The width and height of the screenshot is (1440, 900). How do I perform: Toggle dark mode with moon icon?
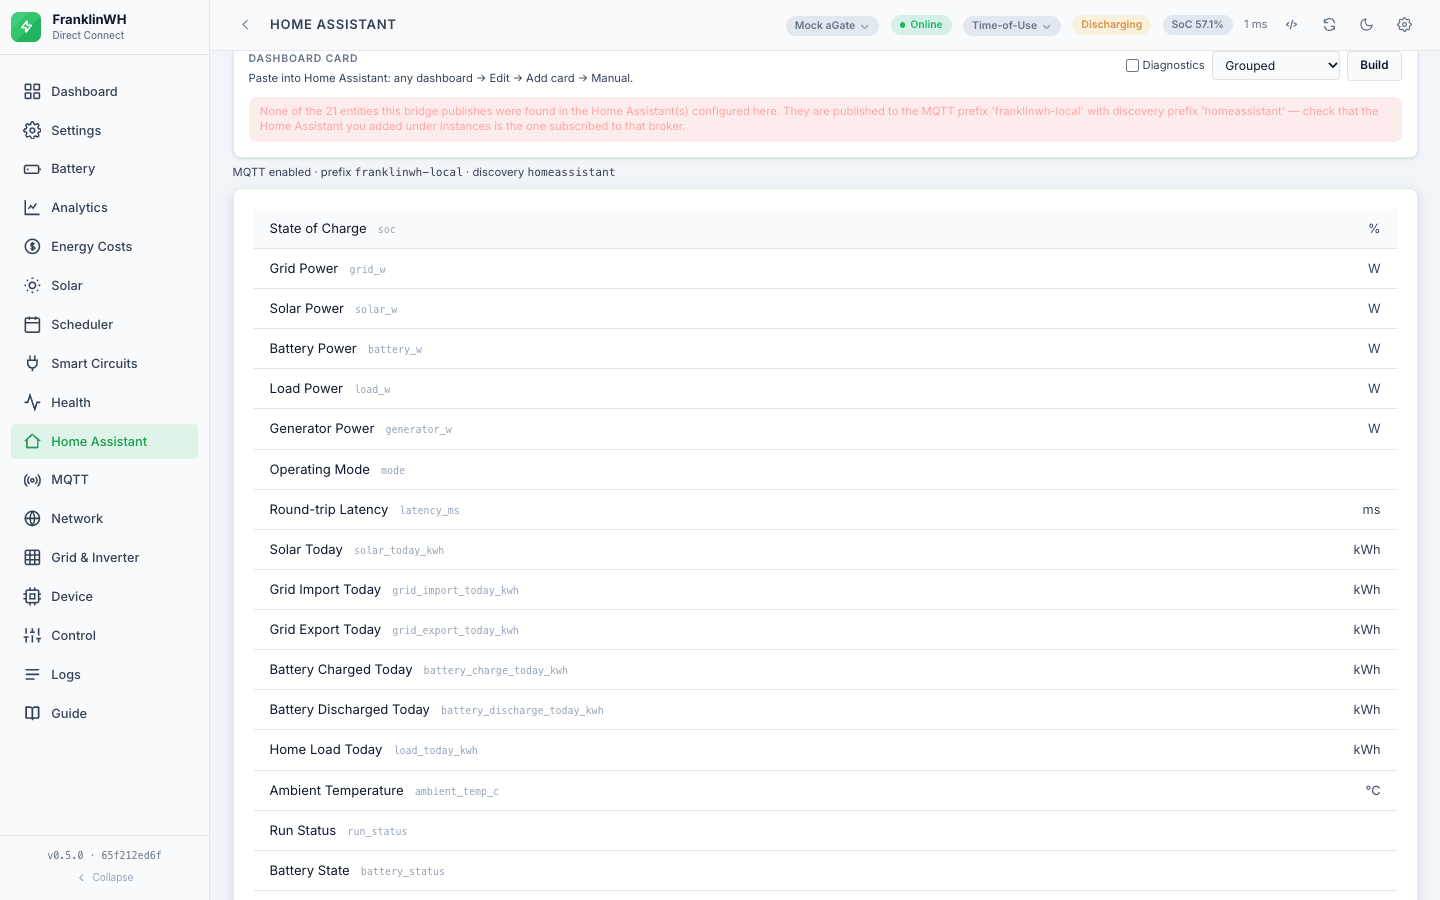click(1367, 25)
